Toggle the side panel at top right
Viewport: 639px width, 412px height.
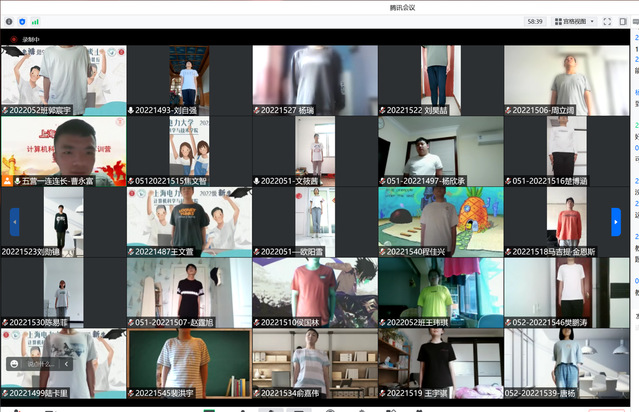pos(624,21)
